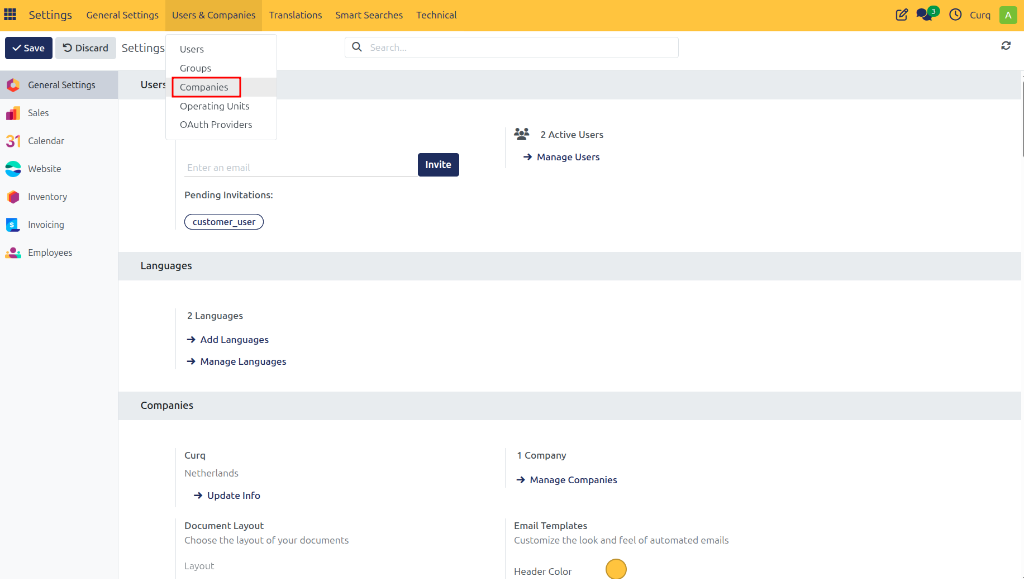1024x579 pixels.
Task: Open the Smart Searches menu
Action: 369,15
